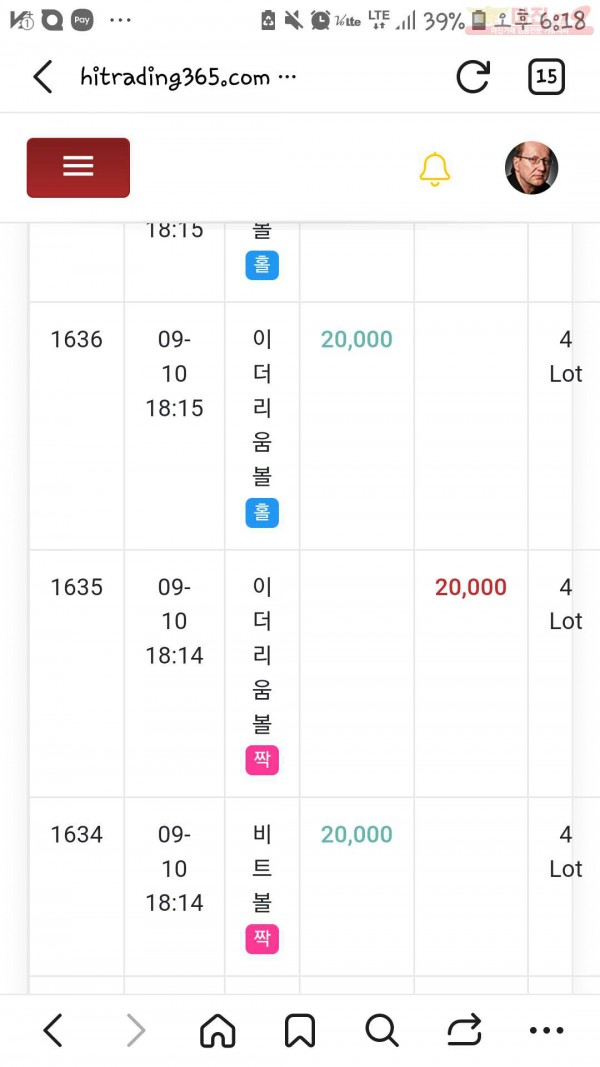Tap the user profile avatar
This screenshot has height=1067, width=600.
click(531, 167)
